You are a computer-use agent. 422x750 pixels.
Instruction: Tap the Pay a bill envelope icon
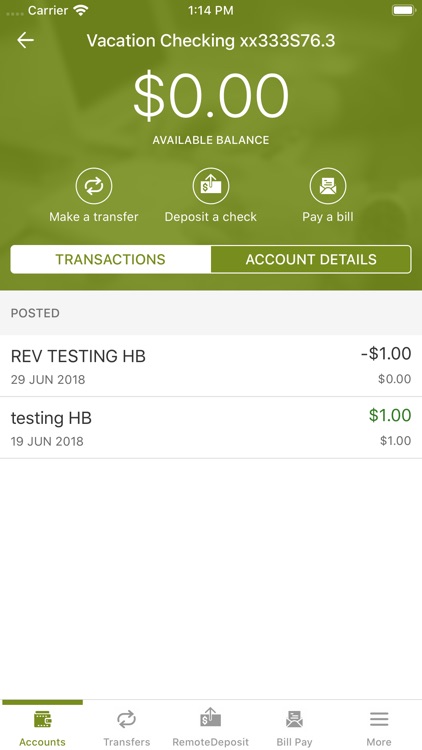(328, 186)
